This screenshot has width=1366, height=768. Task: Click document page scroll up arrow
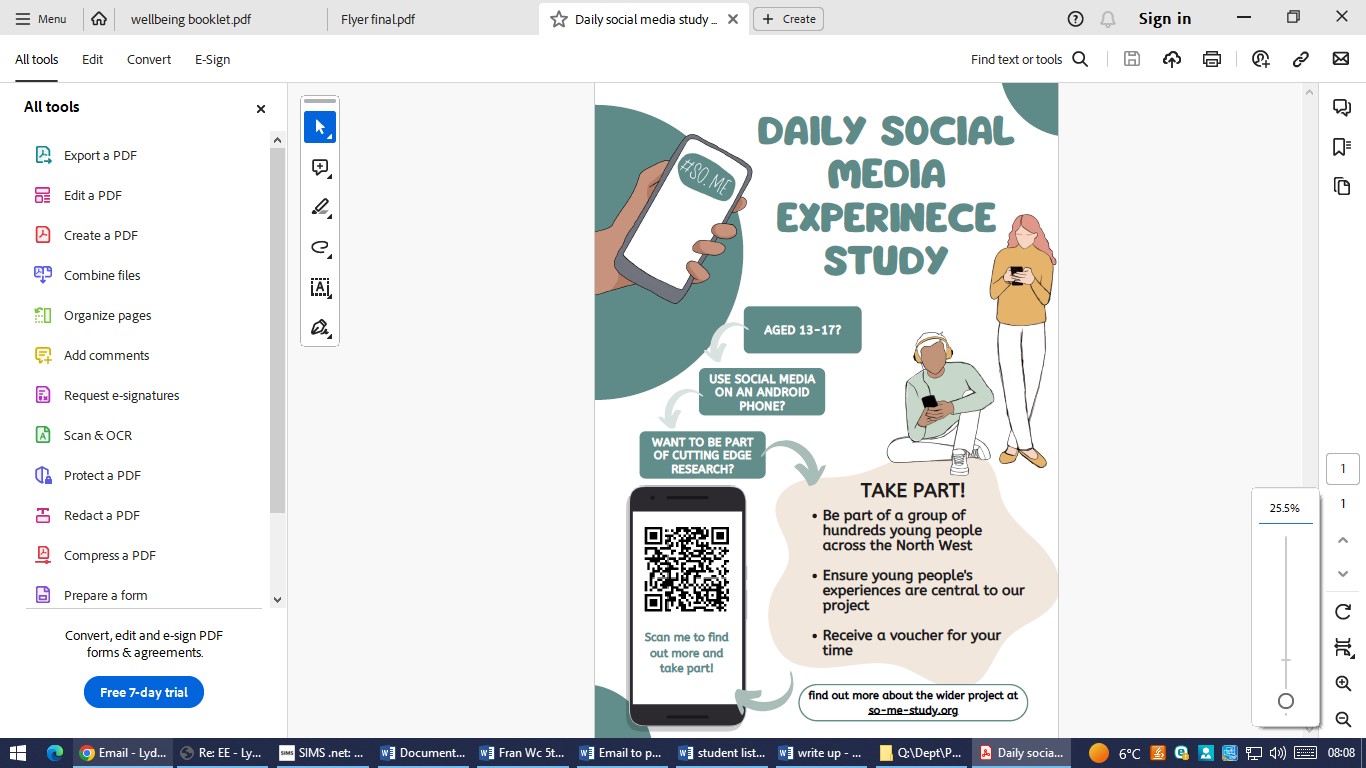click(1310, 92)
